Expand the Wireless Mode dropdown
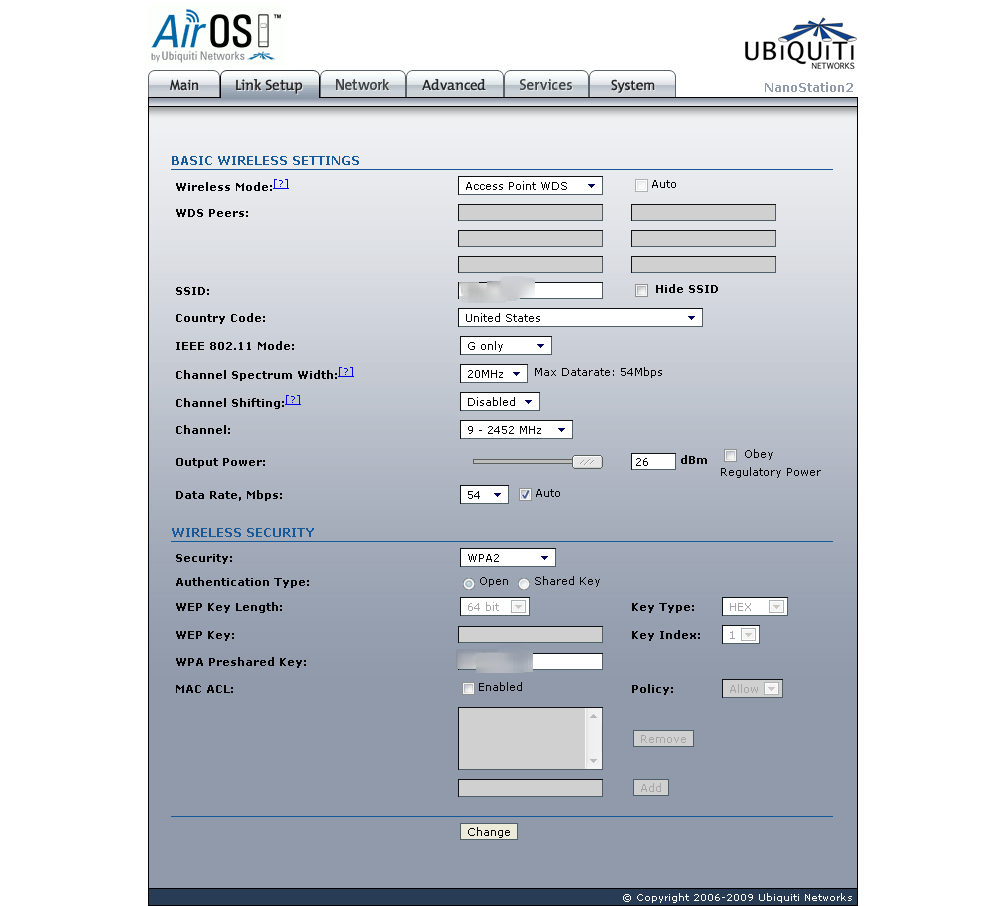The height and width of the screenshot is (906, 1007). point(530,186)
